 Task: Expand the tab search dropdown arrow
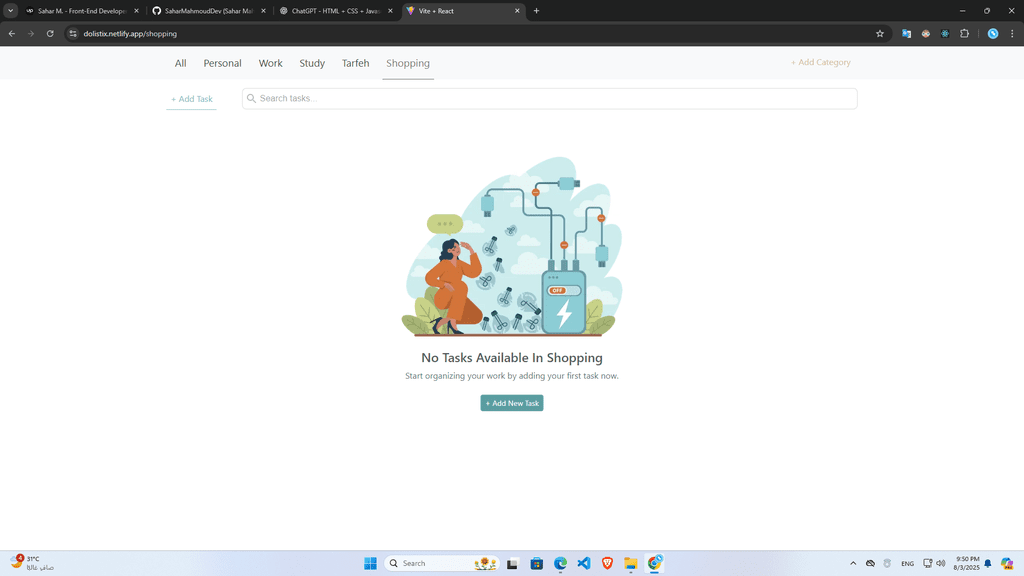coord(10,11)
